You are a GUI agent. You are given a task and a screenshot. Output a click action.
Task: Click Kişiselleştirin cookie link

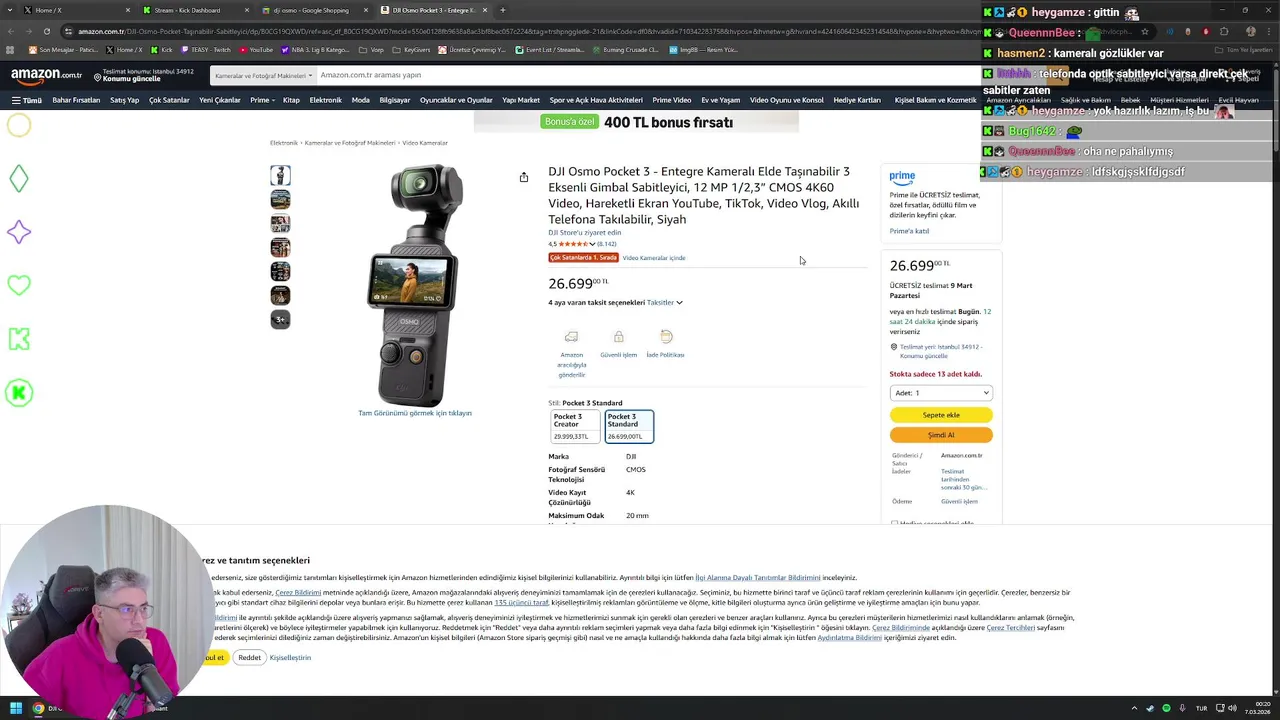click(x=290, y=658)
